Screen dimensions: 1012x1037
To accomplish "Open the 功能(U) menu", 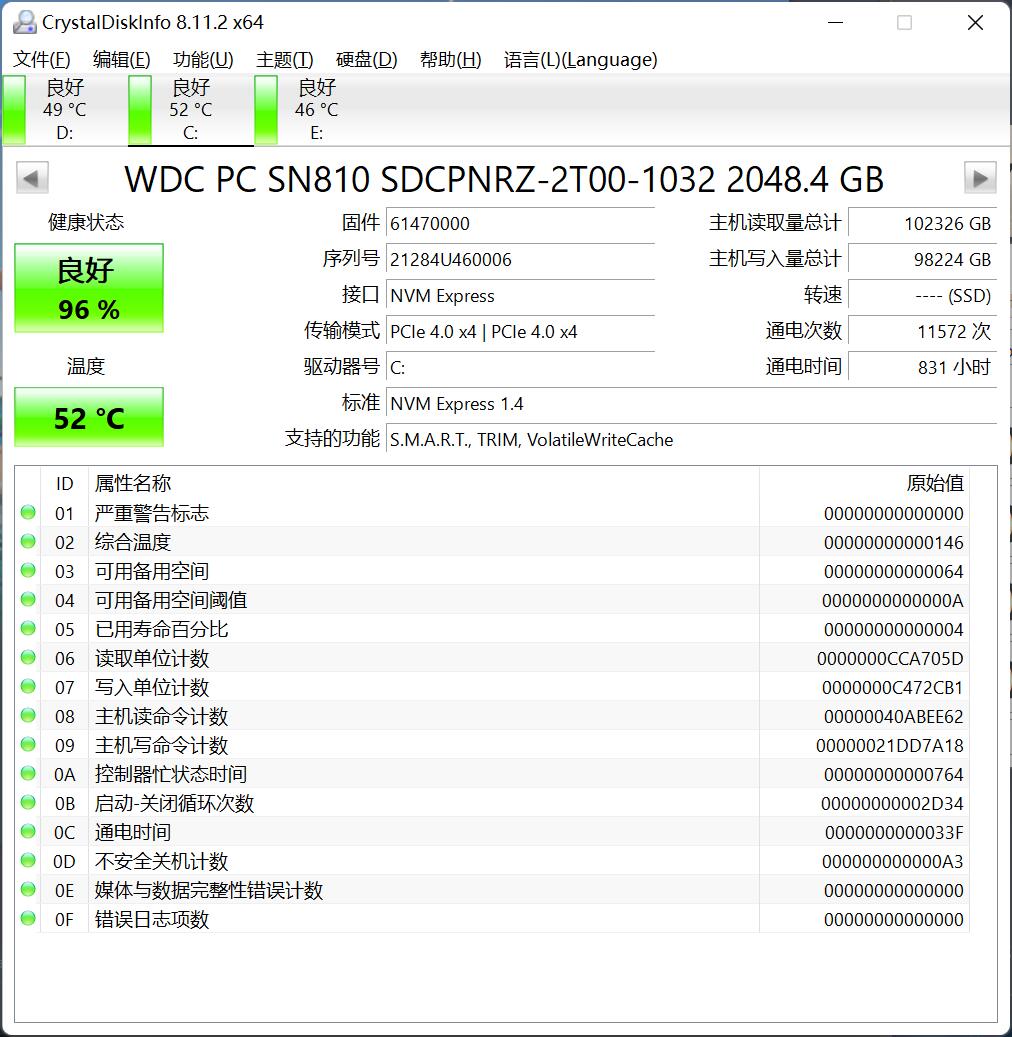I will click(203, 60).
